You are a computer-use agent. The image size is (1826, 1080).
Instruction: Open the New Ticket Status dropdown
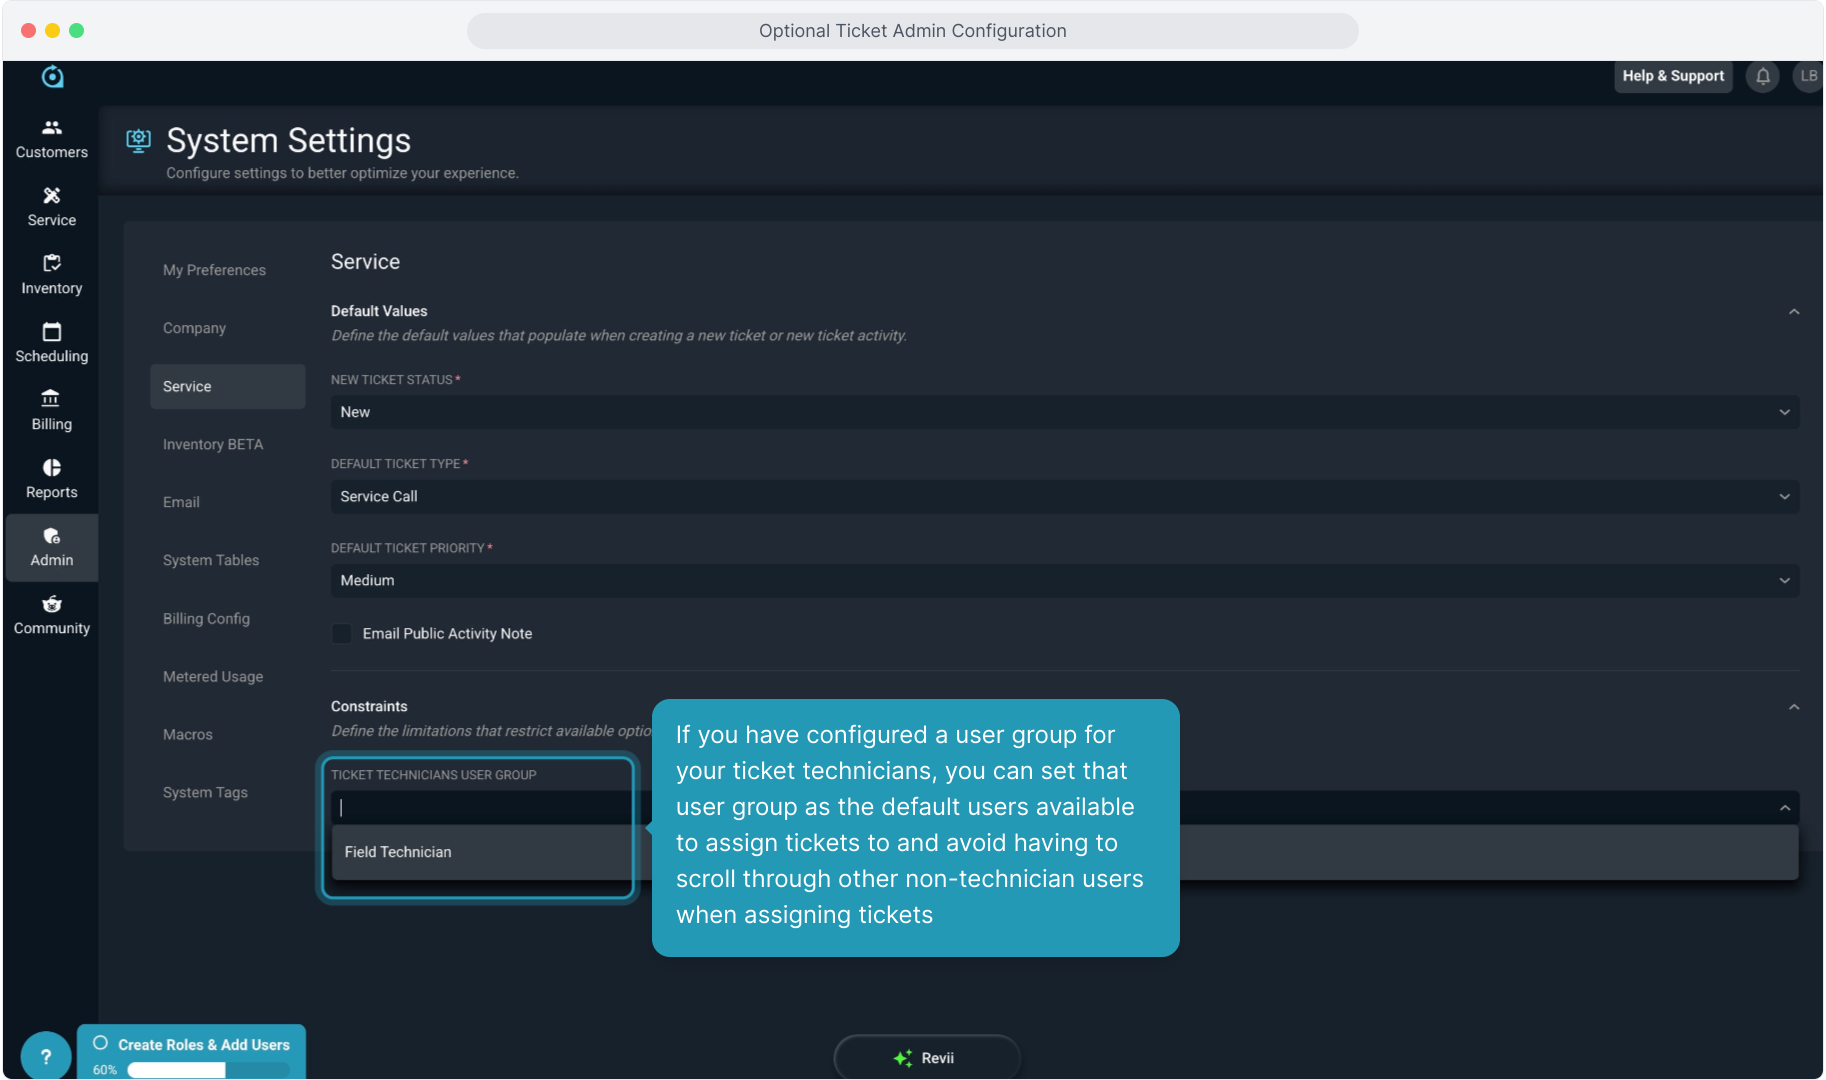1064,412
